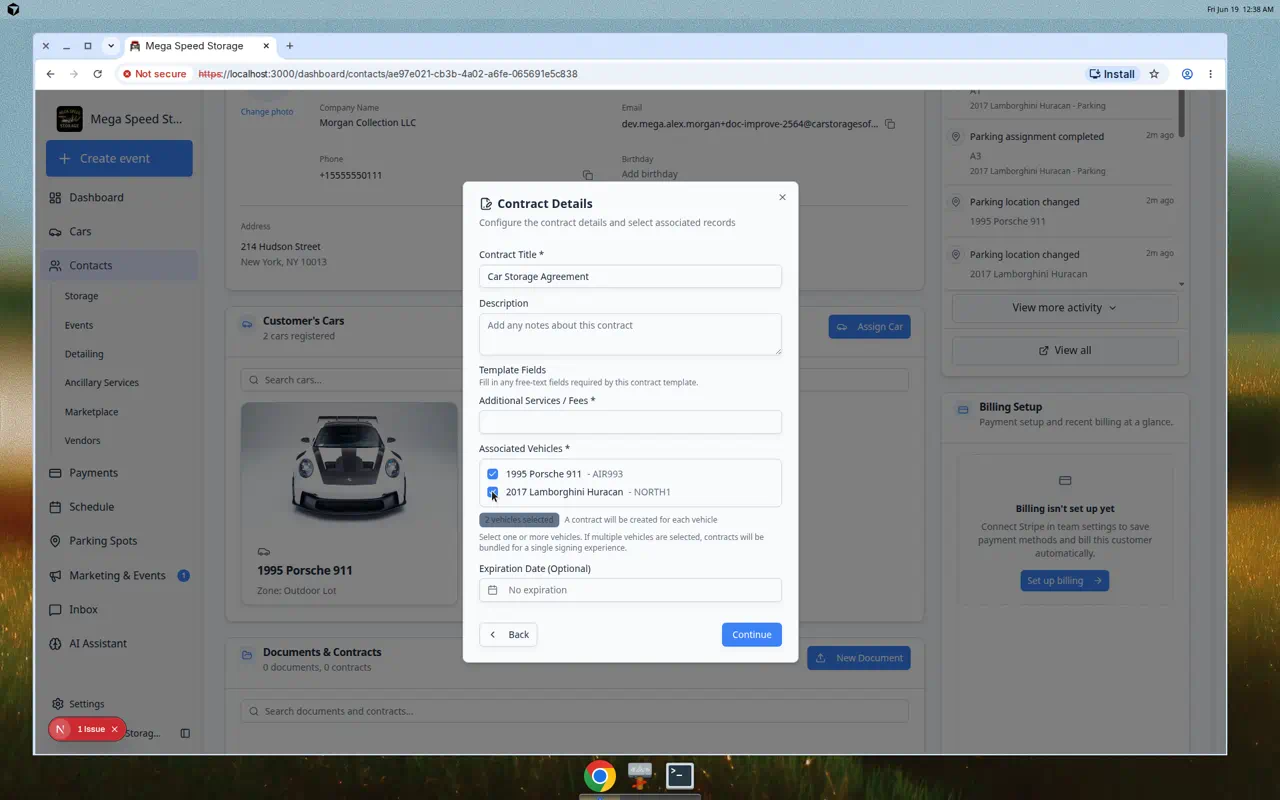
Task: Click the Mega Speed Storage logo
Action: pyautogui.click(x=70, y=119)
